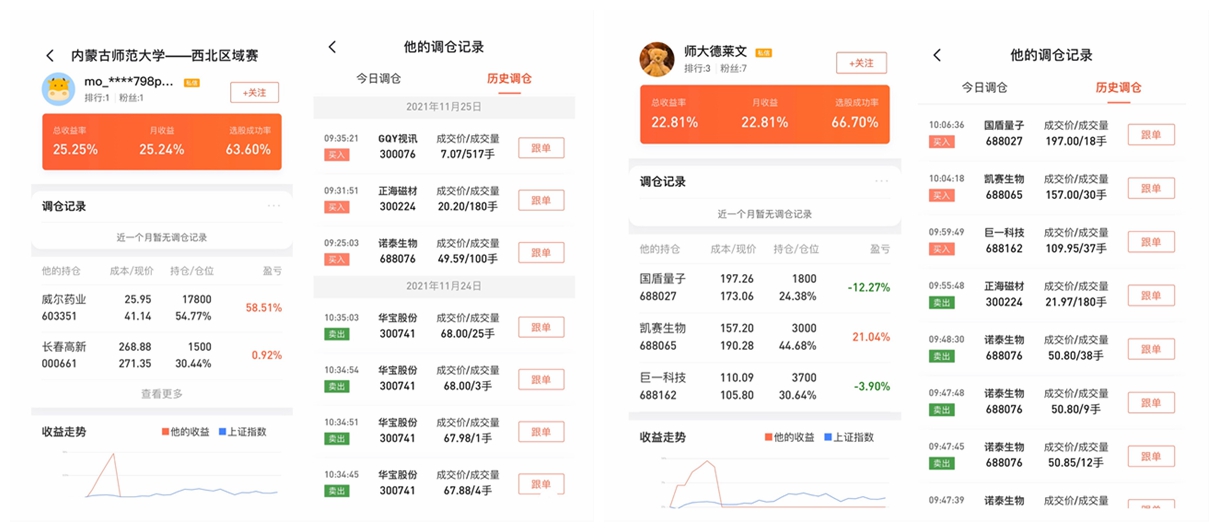Toggle 他的收益 legend in 师大德莱文's chart
This screenshot has width=1219, height=532.
coord(790,437)
